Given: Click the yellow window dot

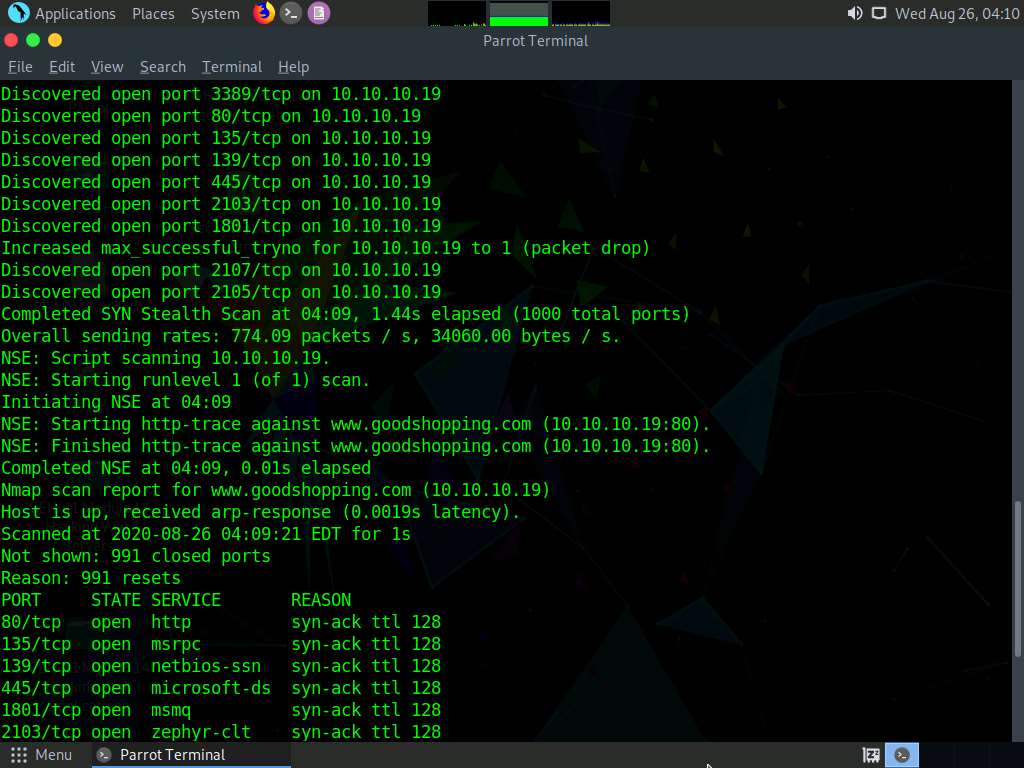Looking at the screenshot, I should (x=55, y=40).
